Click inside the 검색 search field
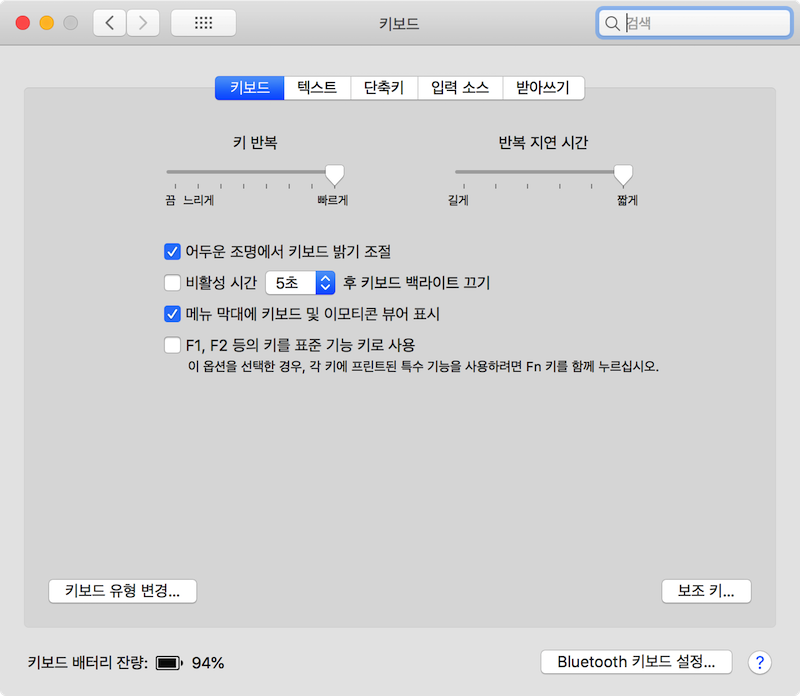Screen dimensions: 800x696 click(x=700, y=23)
